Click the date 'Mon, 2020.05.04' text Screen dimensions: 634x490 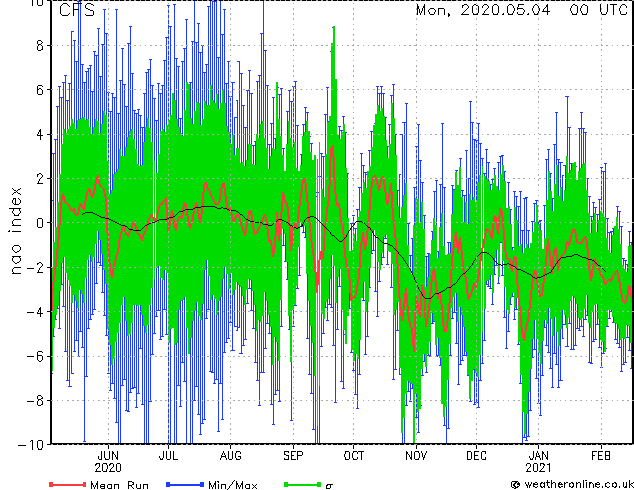(x=483, y=10)
